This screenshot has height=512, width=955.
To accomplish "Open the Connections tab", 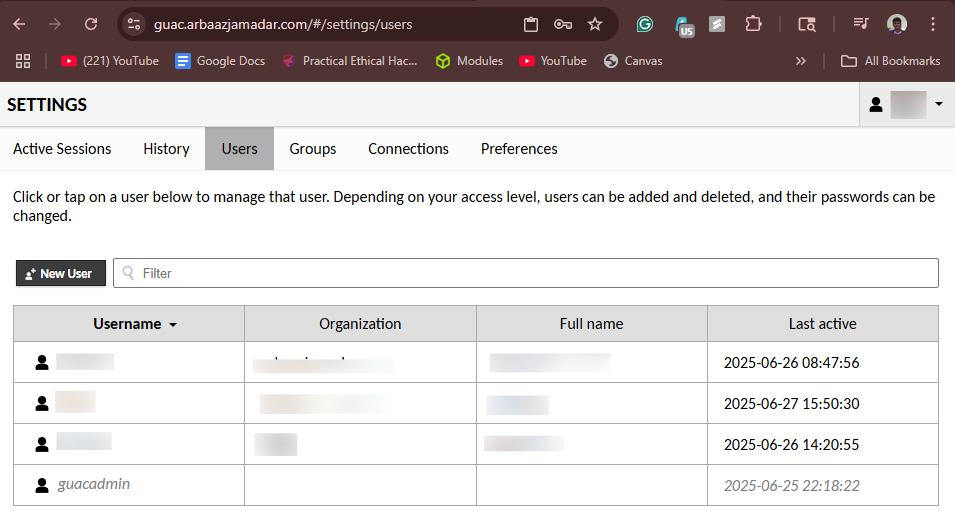I will [x=408, y=149].
